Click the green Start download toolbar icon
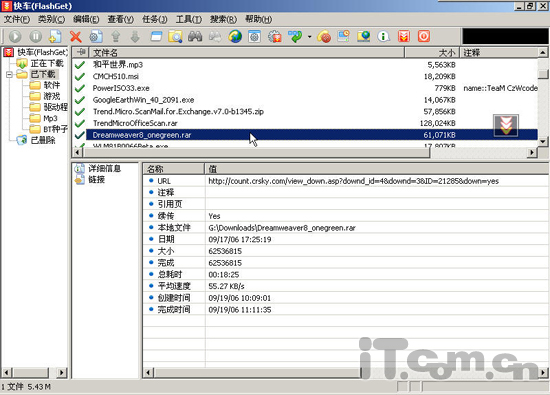This screenshot has width=550, height=395. [x=15, y=36]
